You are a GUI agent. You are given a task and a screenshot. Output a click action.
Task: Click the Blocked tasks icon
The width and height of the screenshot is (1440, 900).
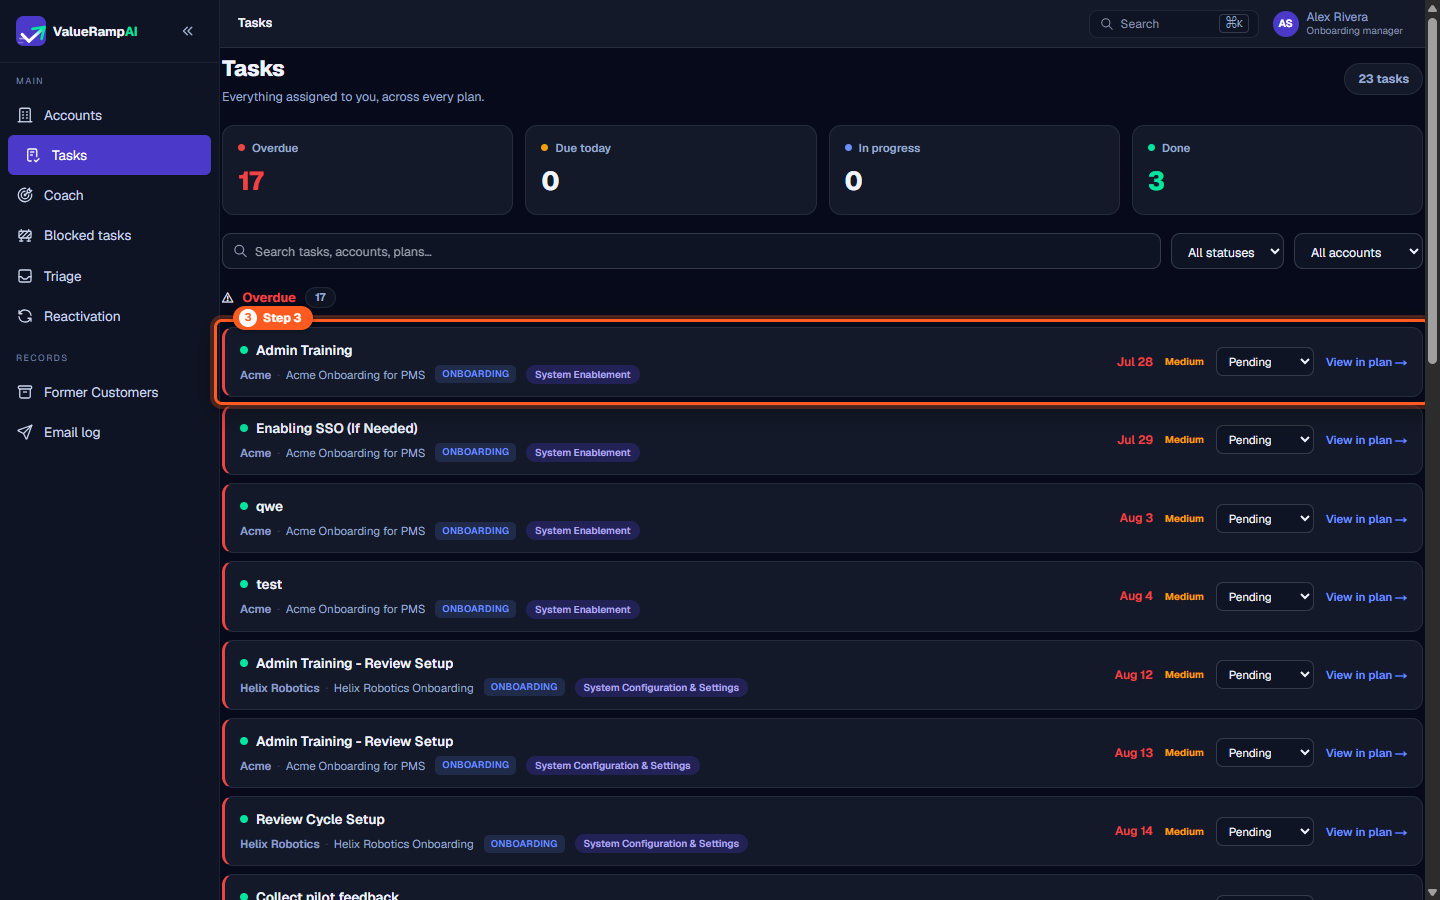pyautogui.click(x=25, y=235)
